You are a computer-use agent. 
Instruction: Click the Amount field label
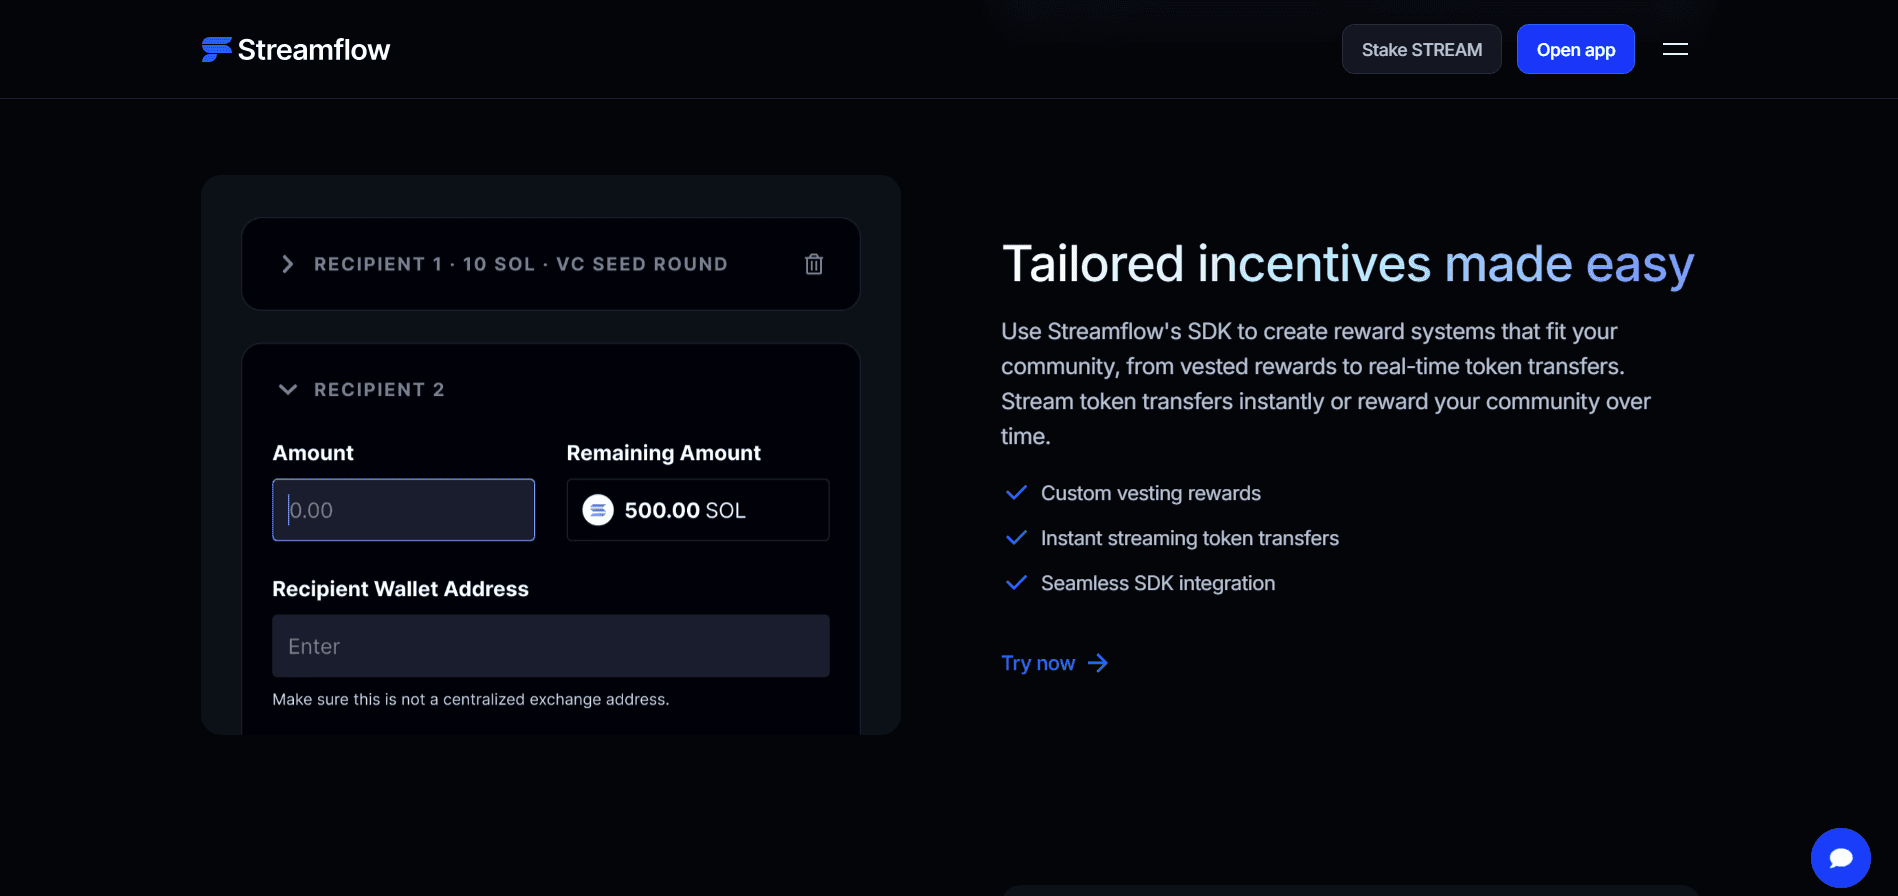click(313, 453)
